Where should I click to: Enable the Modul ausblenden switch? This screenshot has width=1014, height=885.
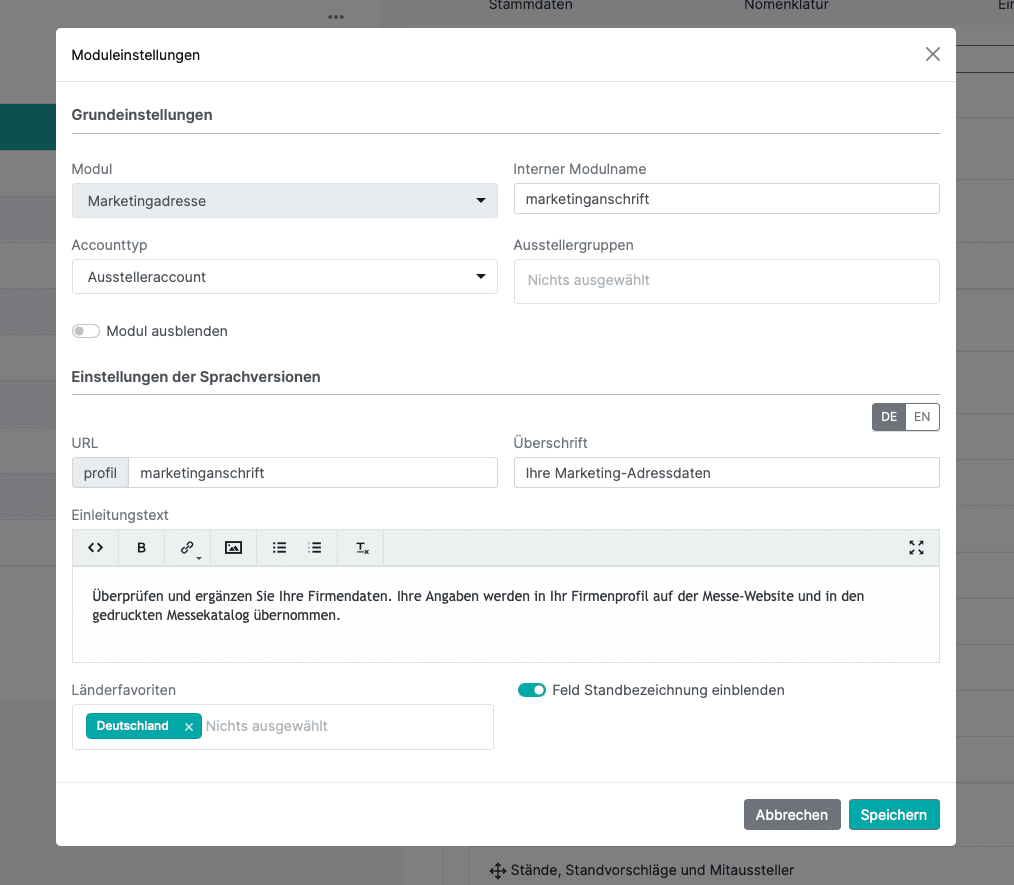[86, 331]
